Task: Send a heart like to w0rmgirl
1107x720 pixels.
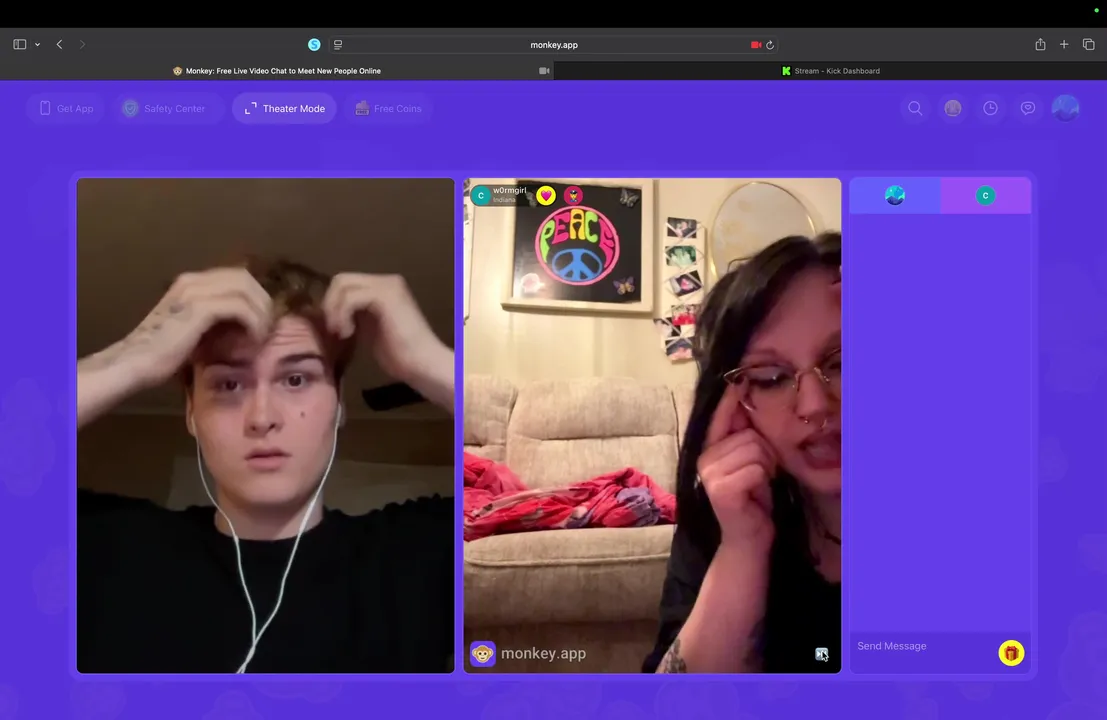Action: pos(546,196)
